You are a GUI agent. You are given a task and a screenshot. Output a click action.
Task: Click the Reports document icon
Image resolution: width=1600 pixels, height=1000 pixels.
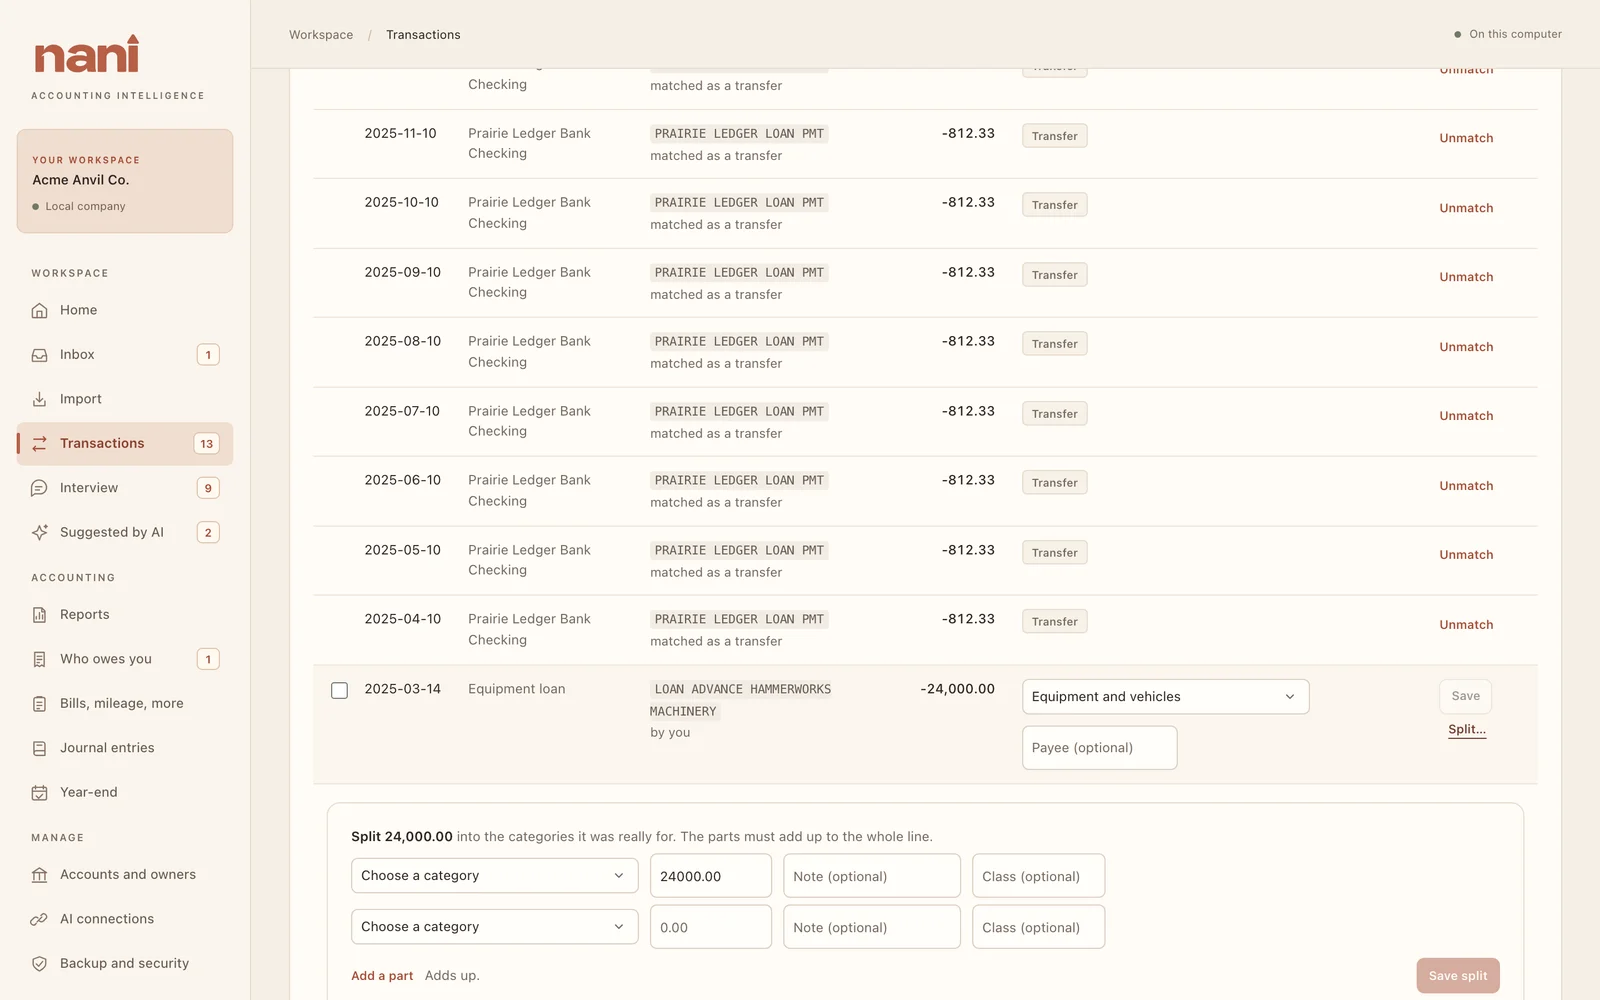tap(40, 615)
